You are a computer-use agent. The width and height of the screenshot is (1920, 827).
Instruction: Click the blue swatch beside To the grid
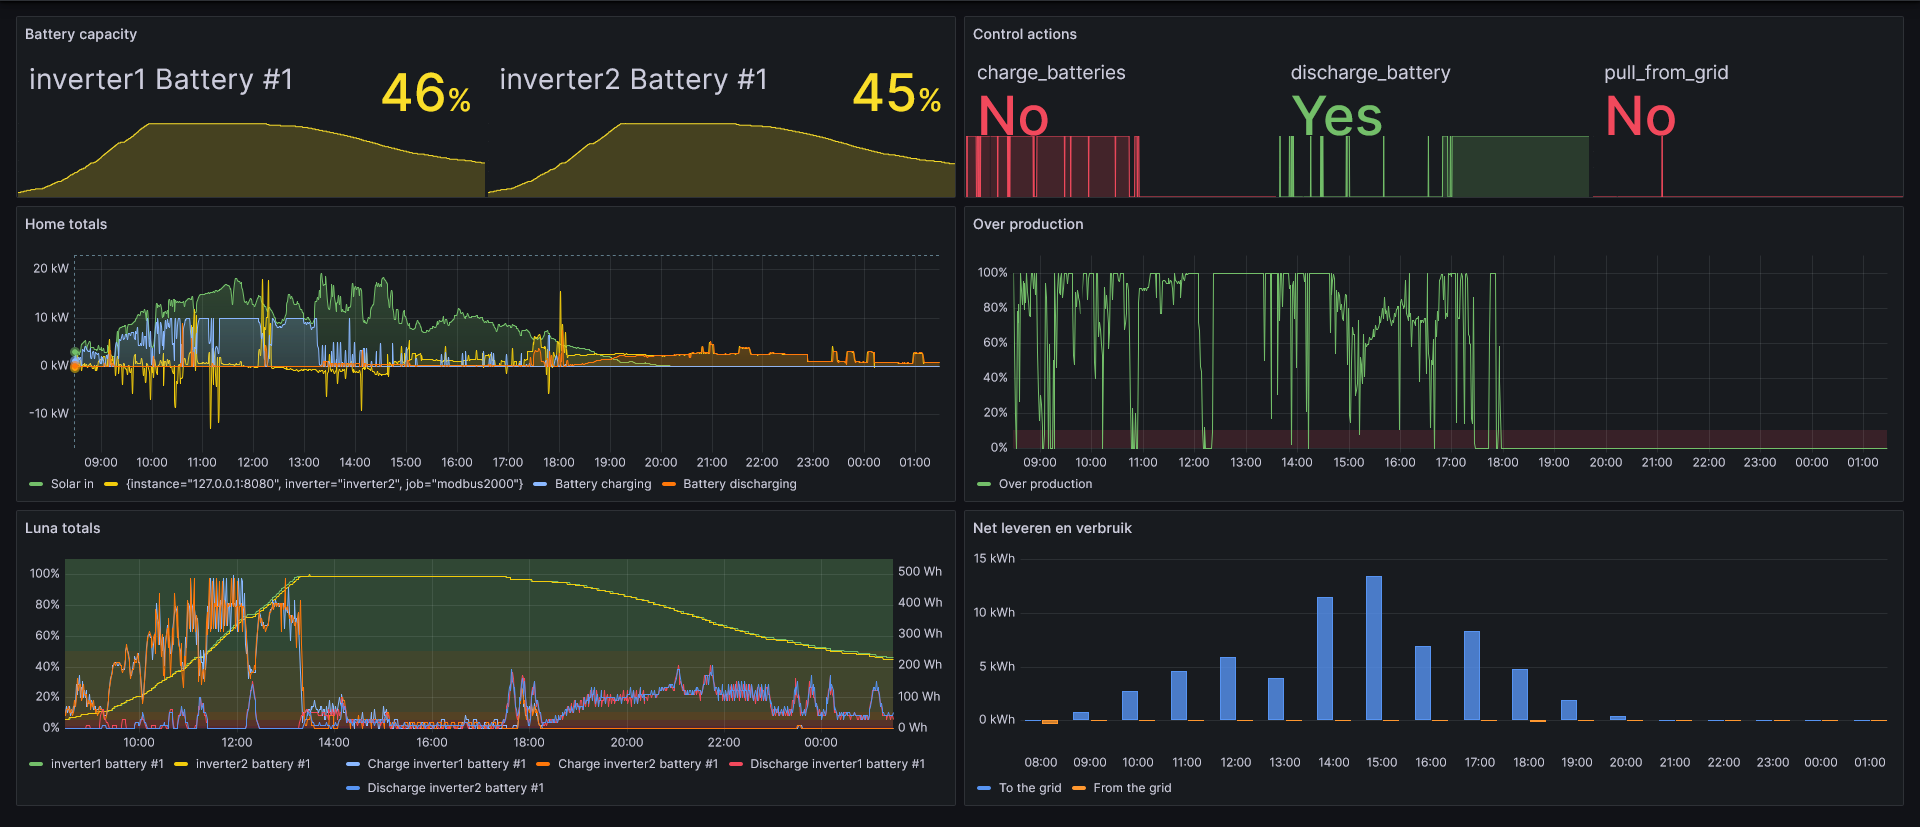[x=984, y=788]
